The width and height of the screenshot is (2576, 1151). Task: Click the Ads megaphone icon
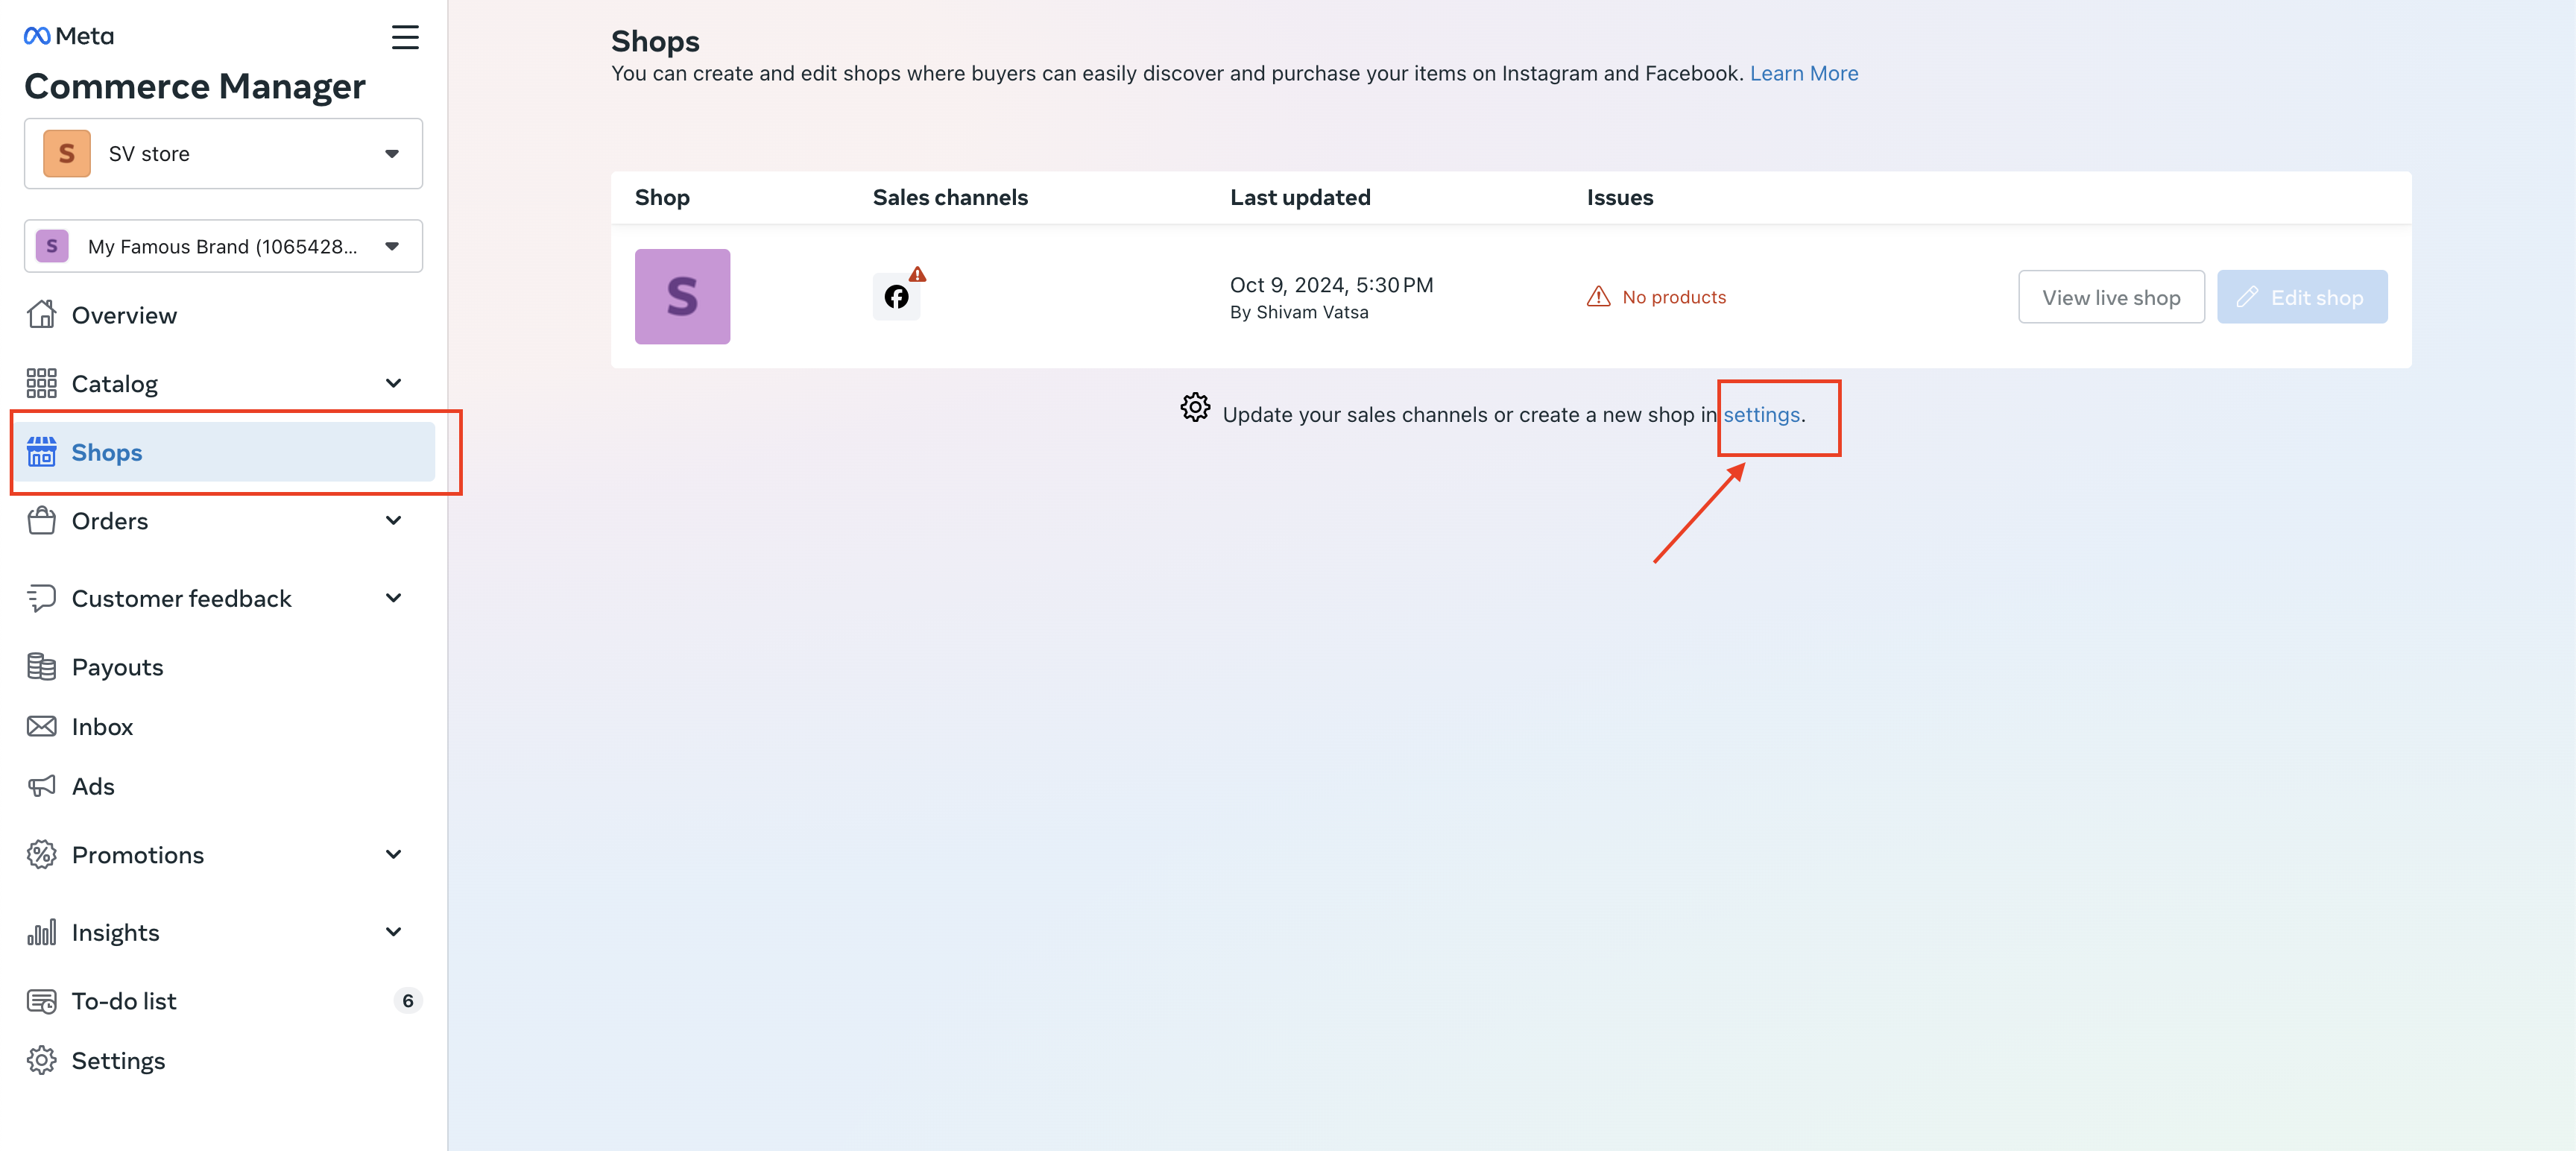pyautogui.click(x=41, y=787)
